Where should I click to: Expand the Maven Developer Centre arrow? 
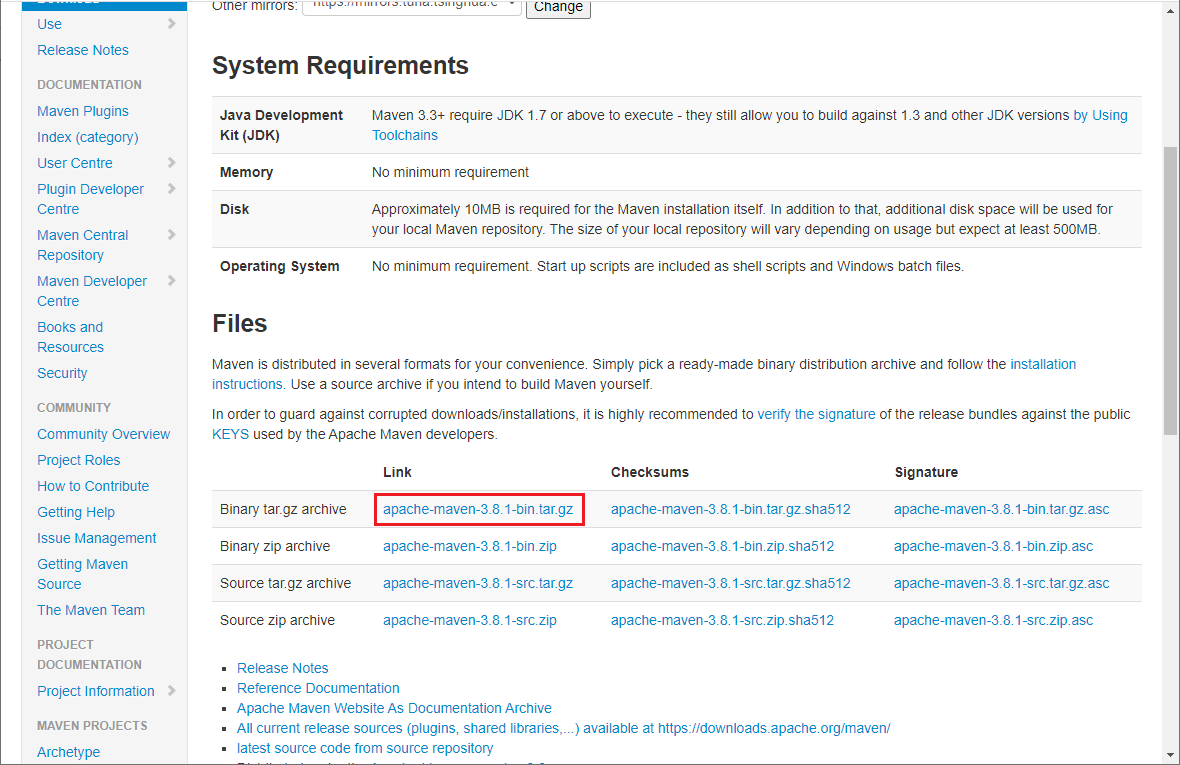point(172,281)
